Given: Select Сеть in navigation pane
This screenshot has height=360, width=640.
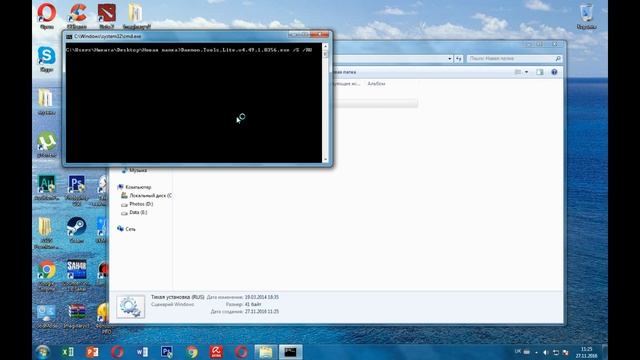Looking at the screenshot, I should coord(127,229).
